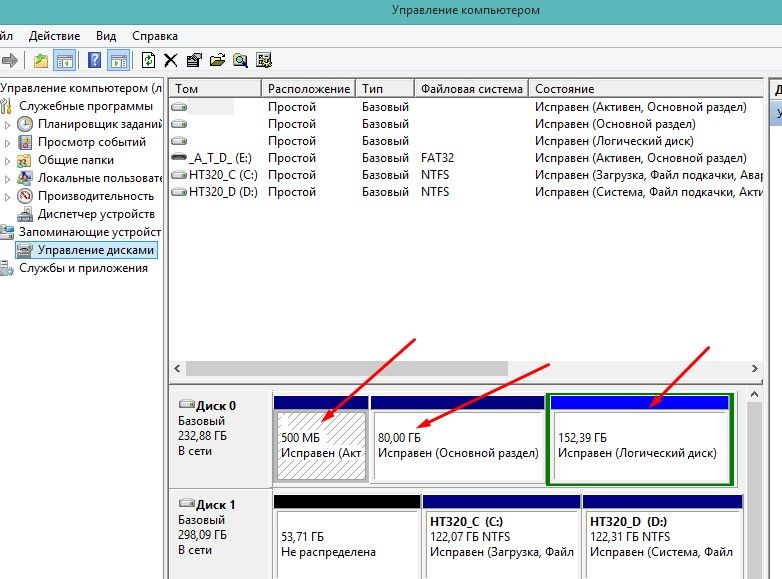The image size is (782, 579).
Task: Click the open folder toolbar icon
Action: click(217, 61)
